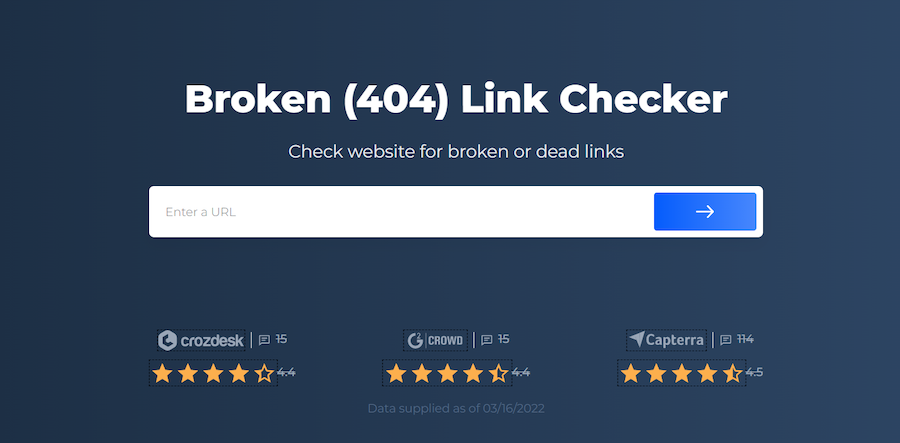Click the Check website for broken links subtitle
The height and width of the screenshot is (443, 900).
(x=456, y=151)
